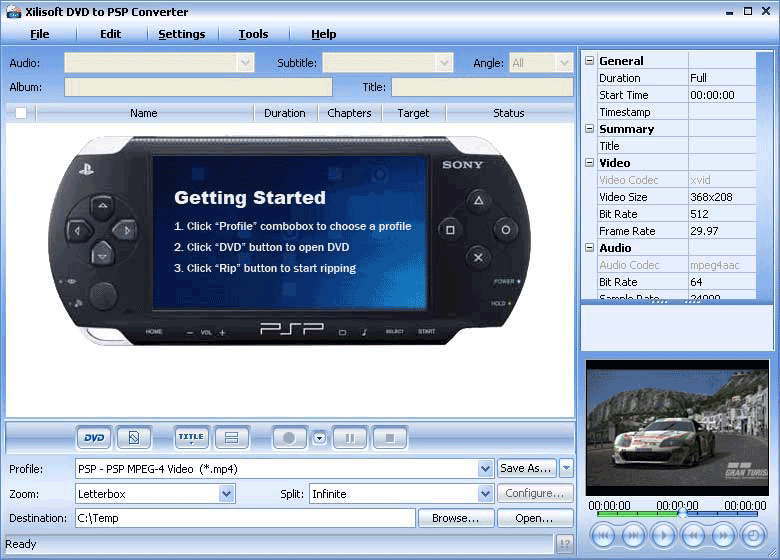Click the Stop ripping square button
This screenshot has width=780, height=560.
(x=390, y=437)
